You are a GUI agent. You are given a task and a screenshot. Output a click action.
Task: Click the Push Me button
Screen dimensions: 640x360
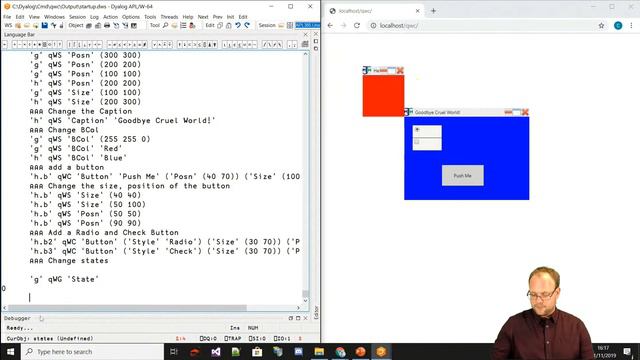[x=462, y=176]
